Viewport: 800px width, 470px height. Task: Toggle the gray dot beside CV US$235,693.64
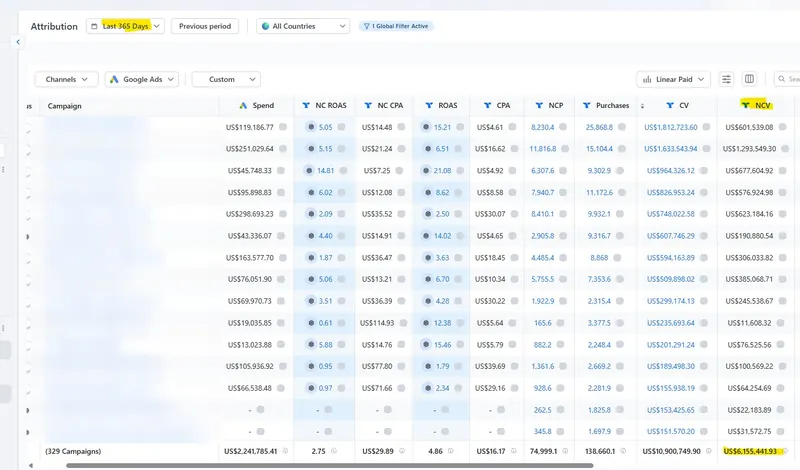click(x=704, y=323)
